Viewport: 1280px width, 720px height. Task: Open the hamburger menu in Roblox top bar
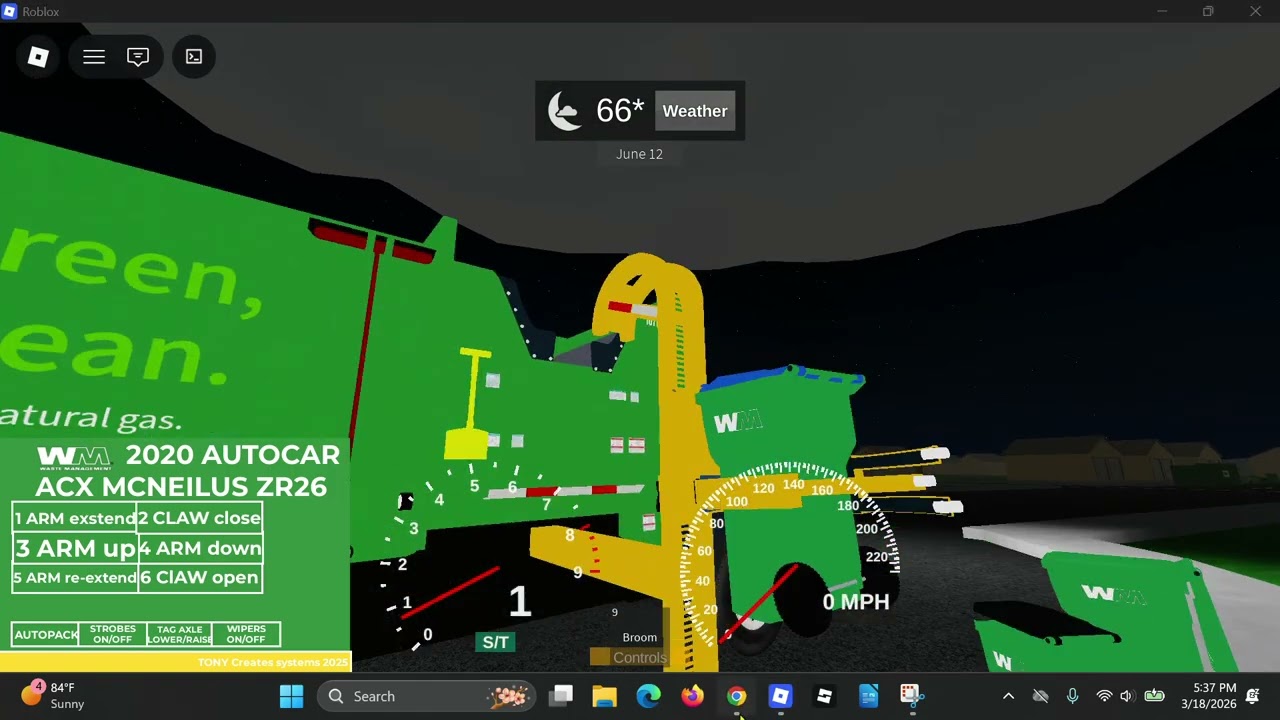click(x=94, y=57)
